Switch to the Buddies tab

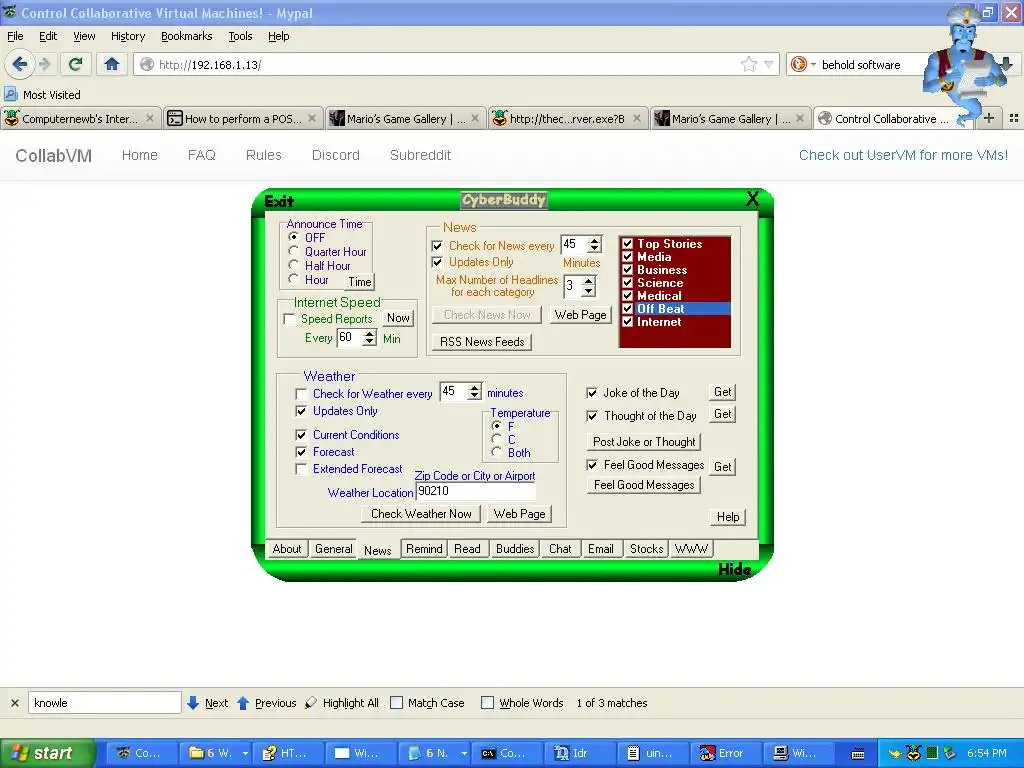click(x=515, y=549)
